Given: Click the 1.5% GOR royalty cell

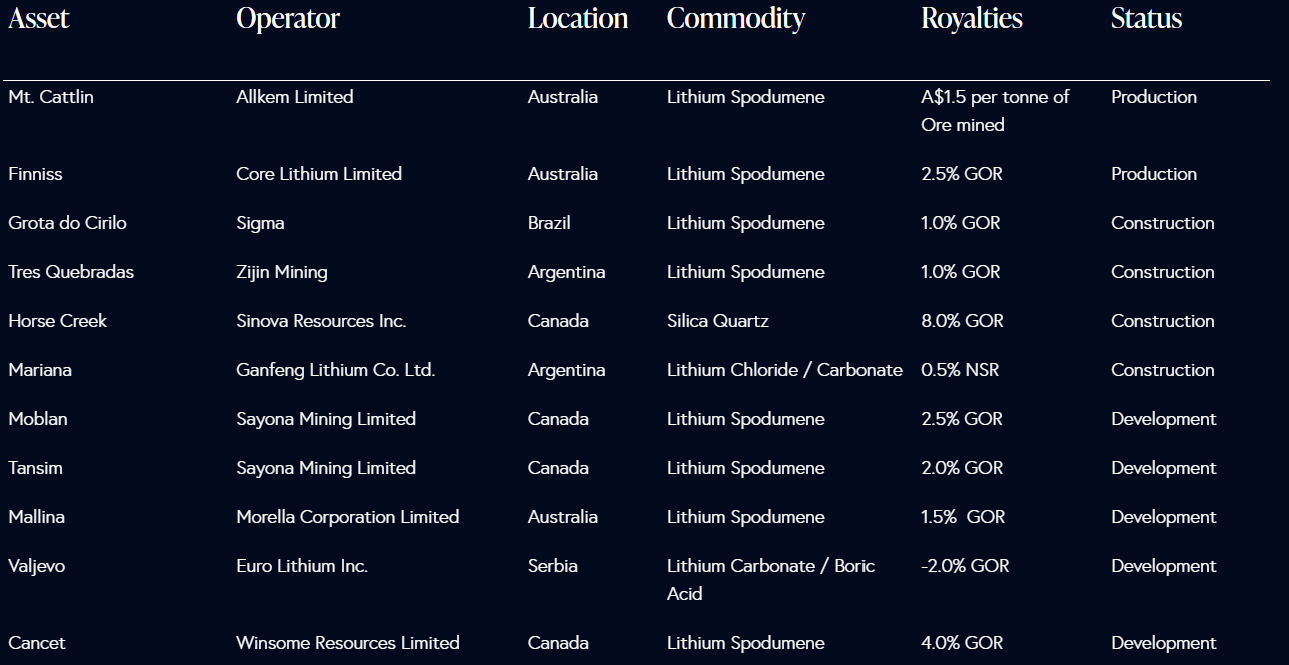Looking at the screenshot, I should (x=963, y=517).
